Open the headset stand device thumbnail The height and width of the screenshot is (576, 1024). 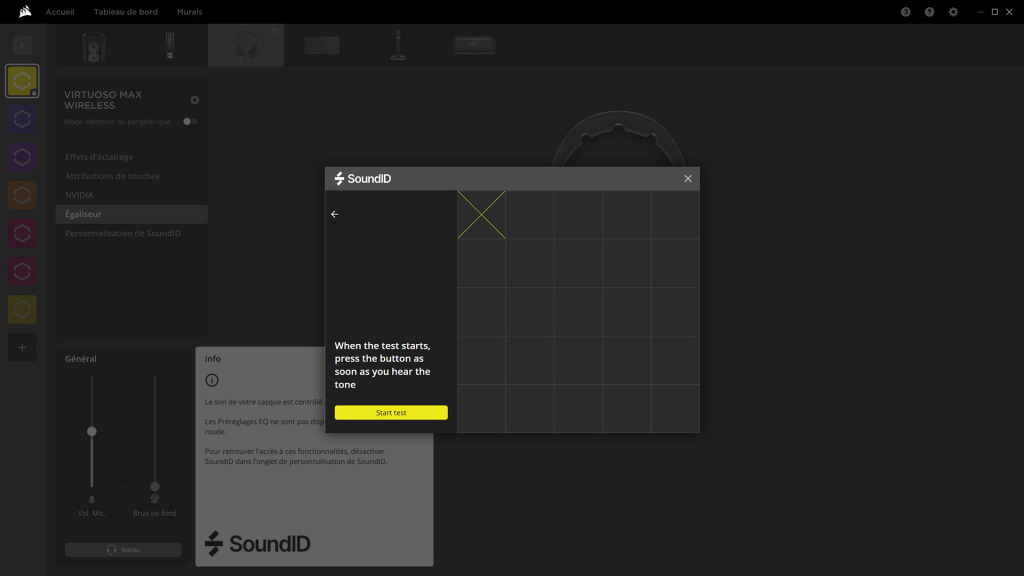click(398, 46)
